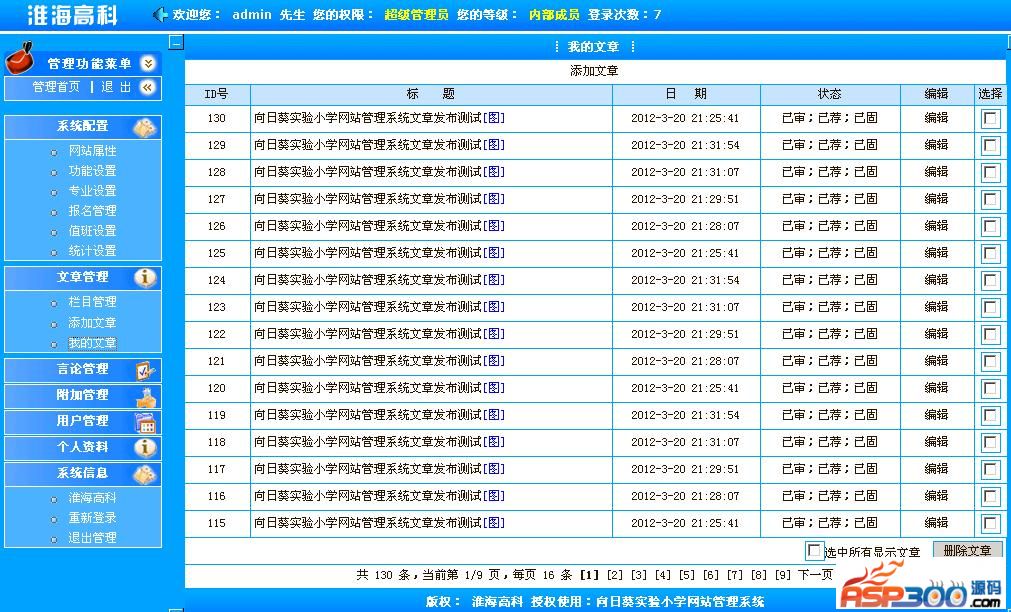Screen dimensions: 1011x612
Task: Open 我的文章 in the sidebar
Action: [92, 343]
